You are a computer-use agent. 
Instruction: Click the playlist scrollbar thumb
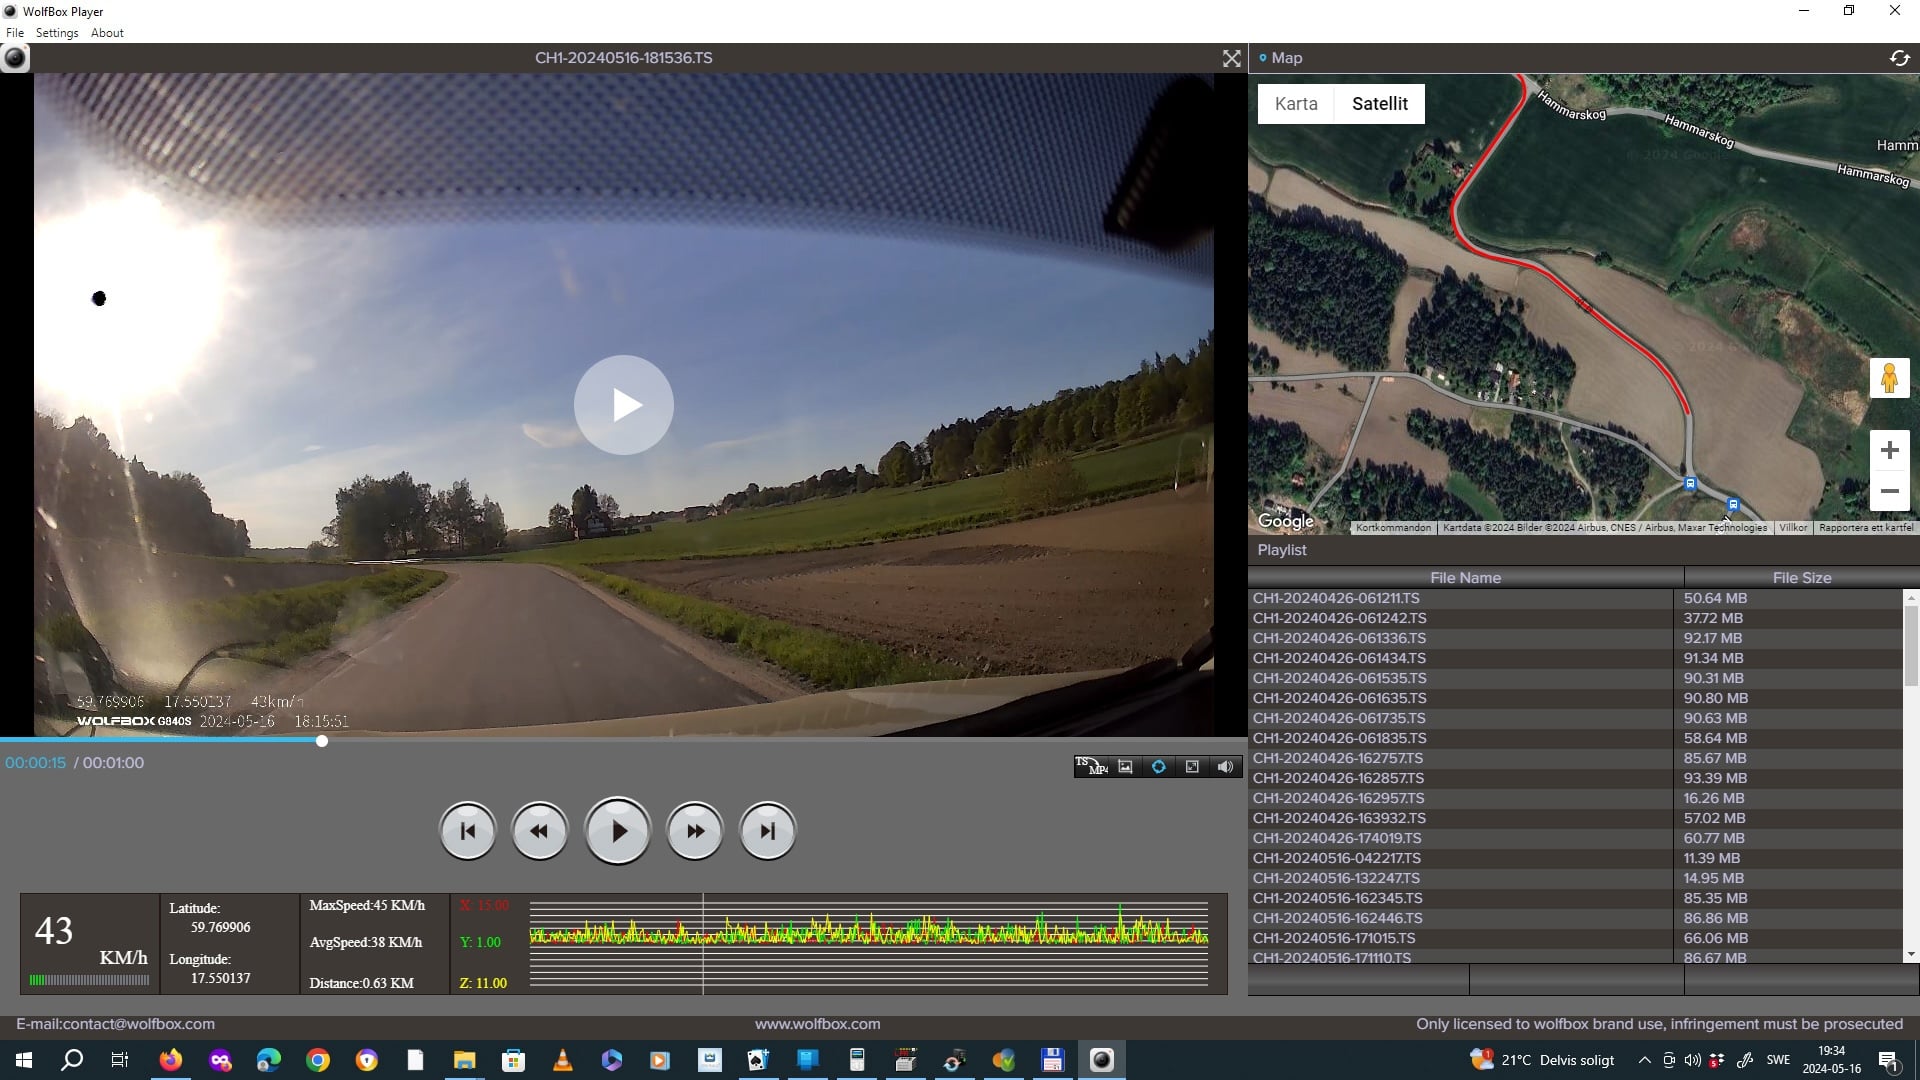[1911, 646]
